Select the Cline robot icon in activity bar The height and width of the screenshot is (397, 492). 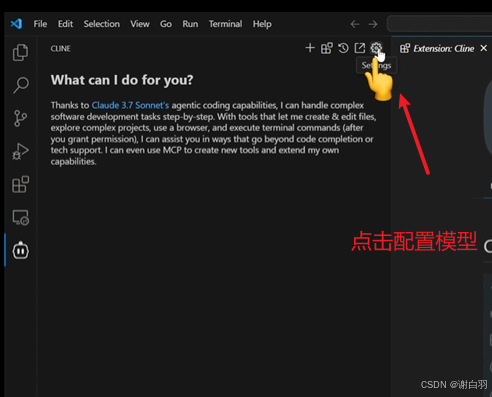click(x=21, y=250)
